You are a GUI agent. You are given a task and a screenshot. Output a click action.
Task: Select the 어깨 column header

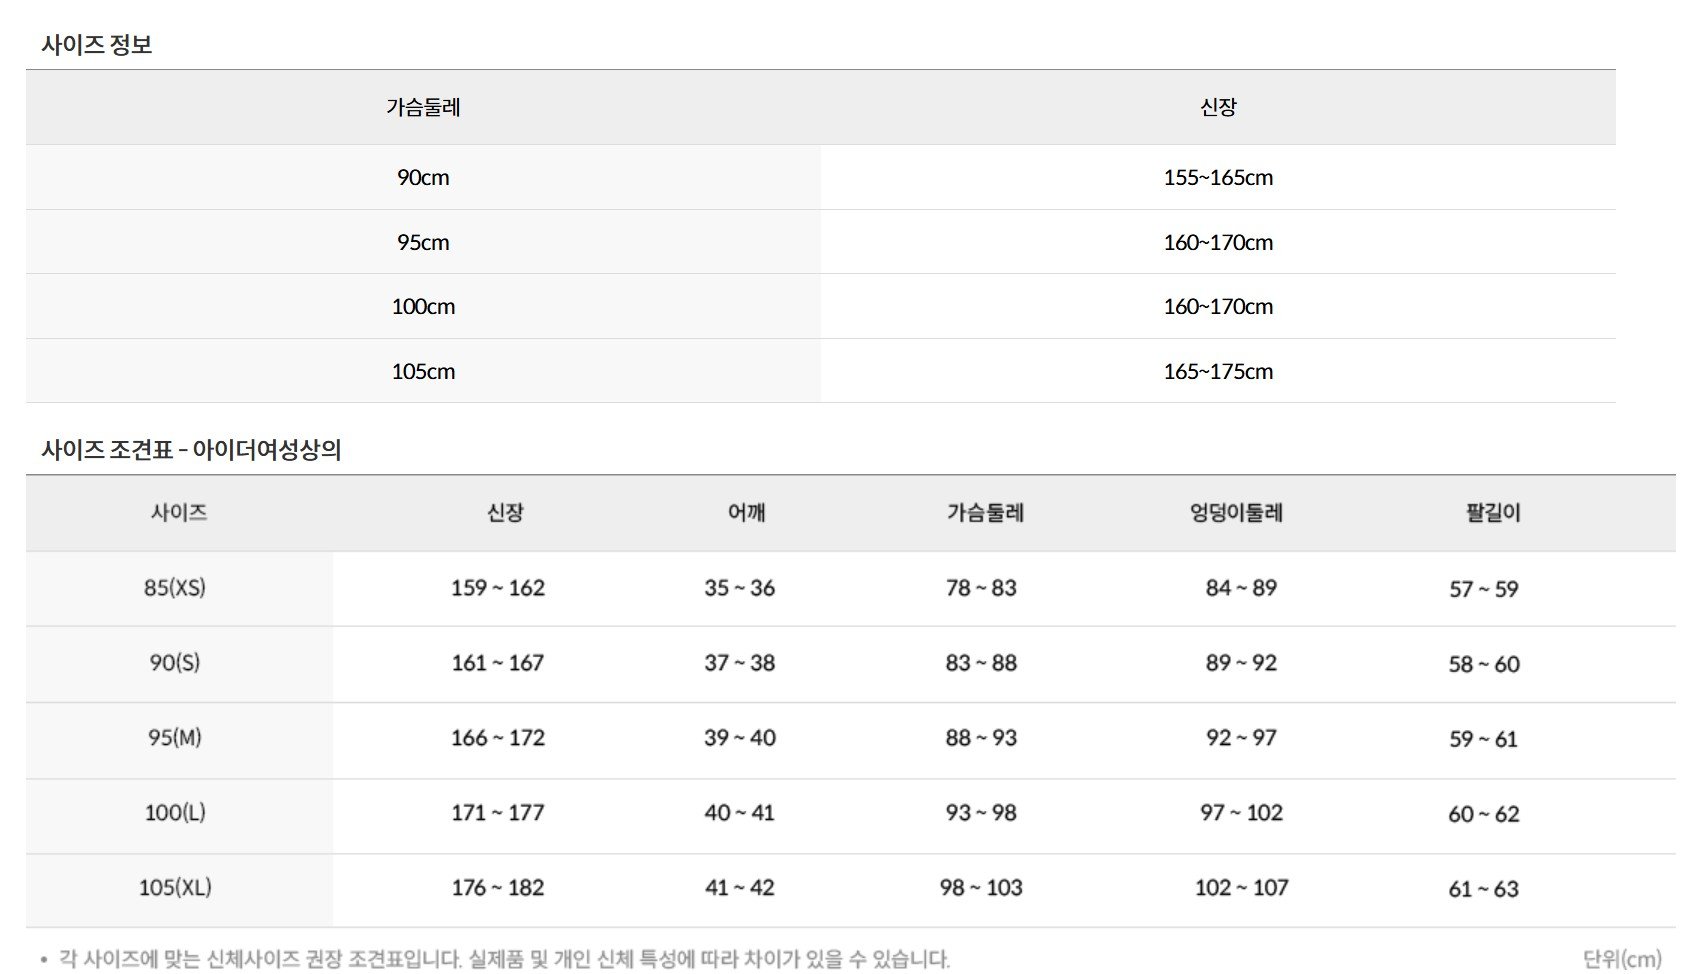point(746,512)
